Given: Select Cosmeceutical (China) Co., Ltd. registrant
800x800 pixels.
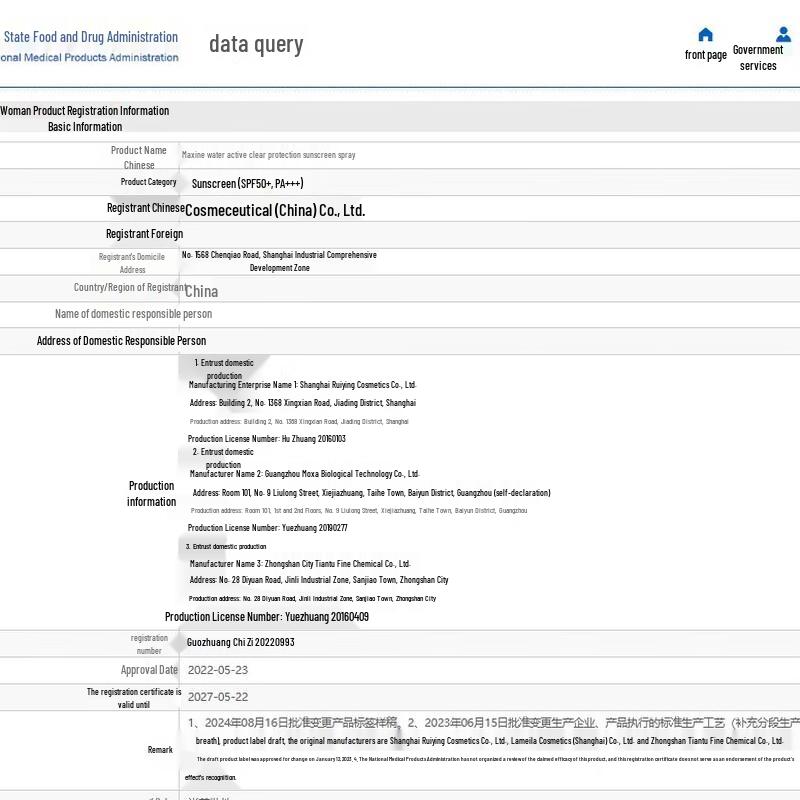Looking at the screenshot, I should point(275,210).
